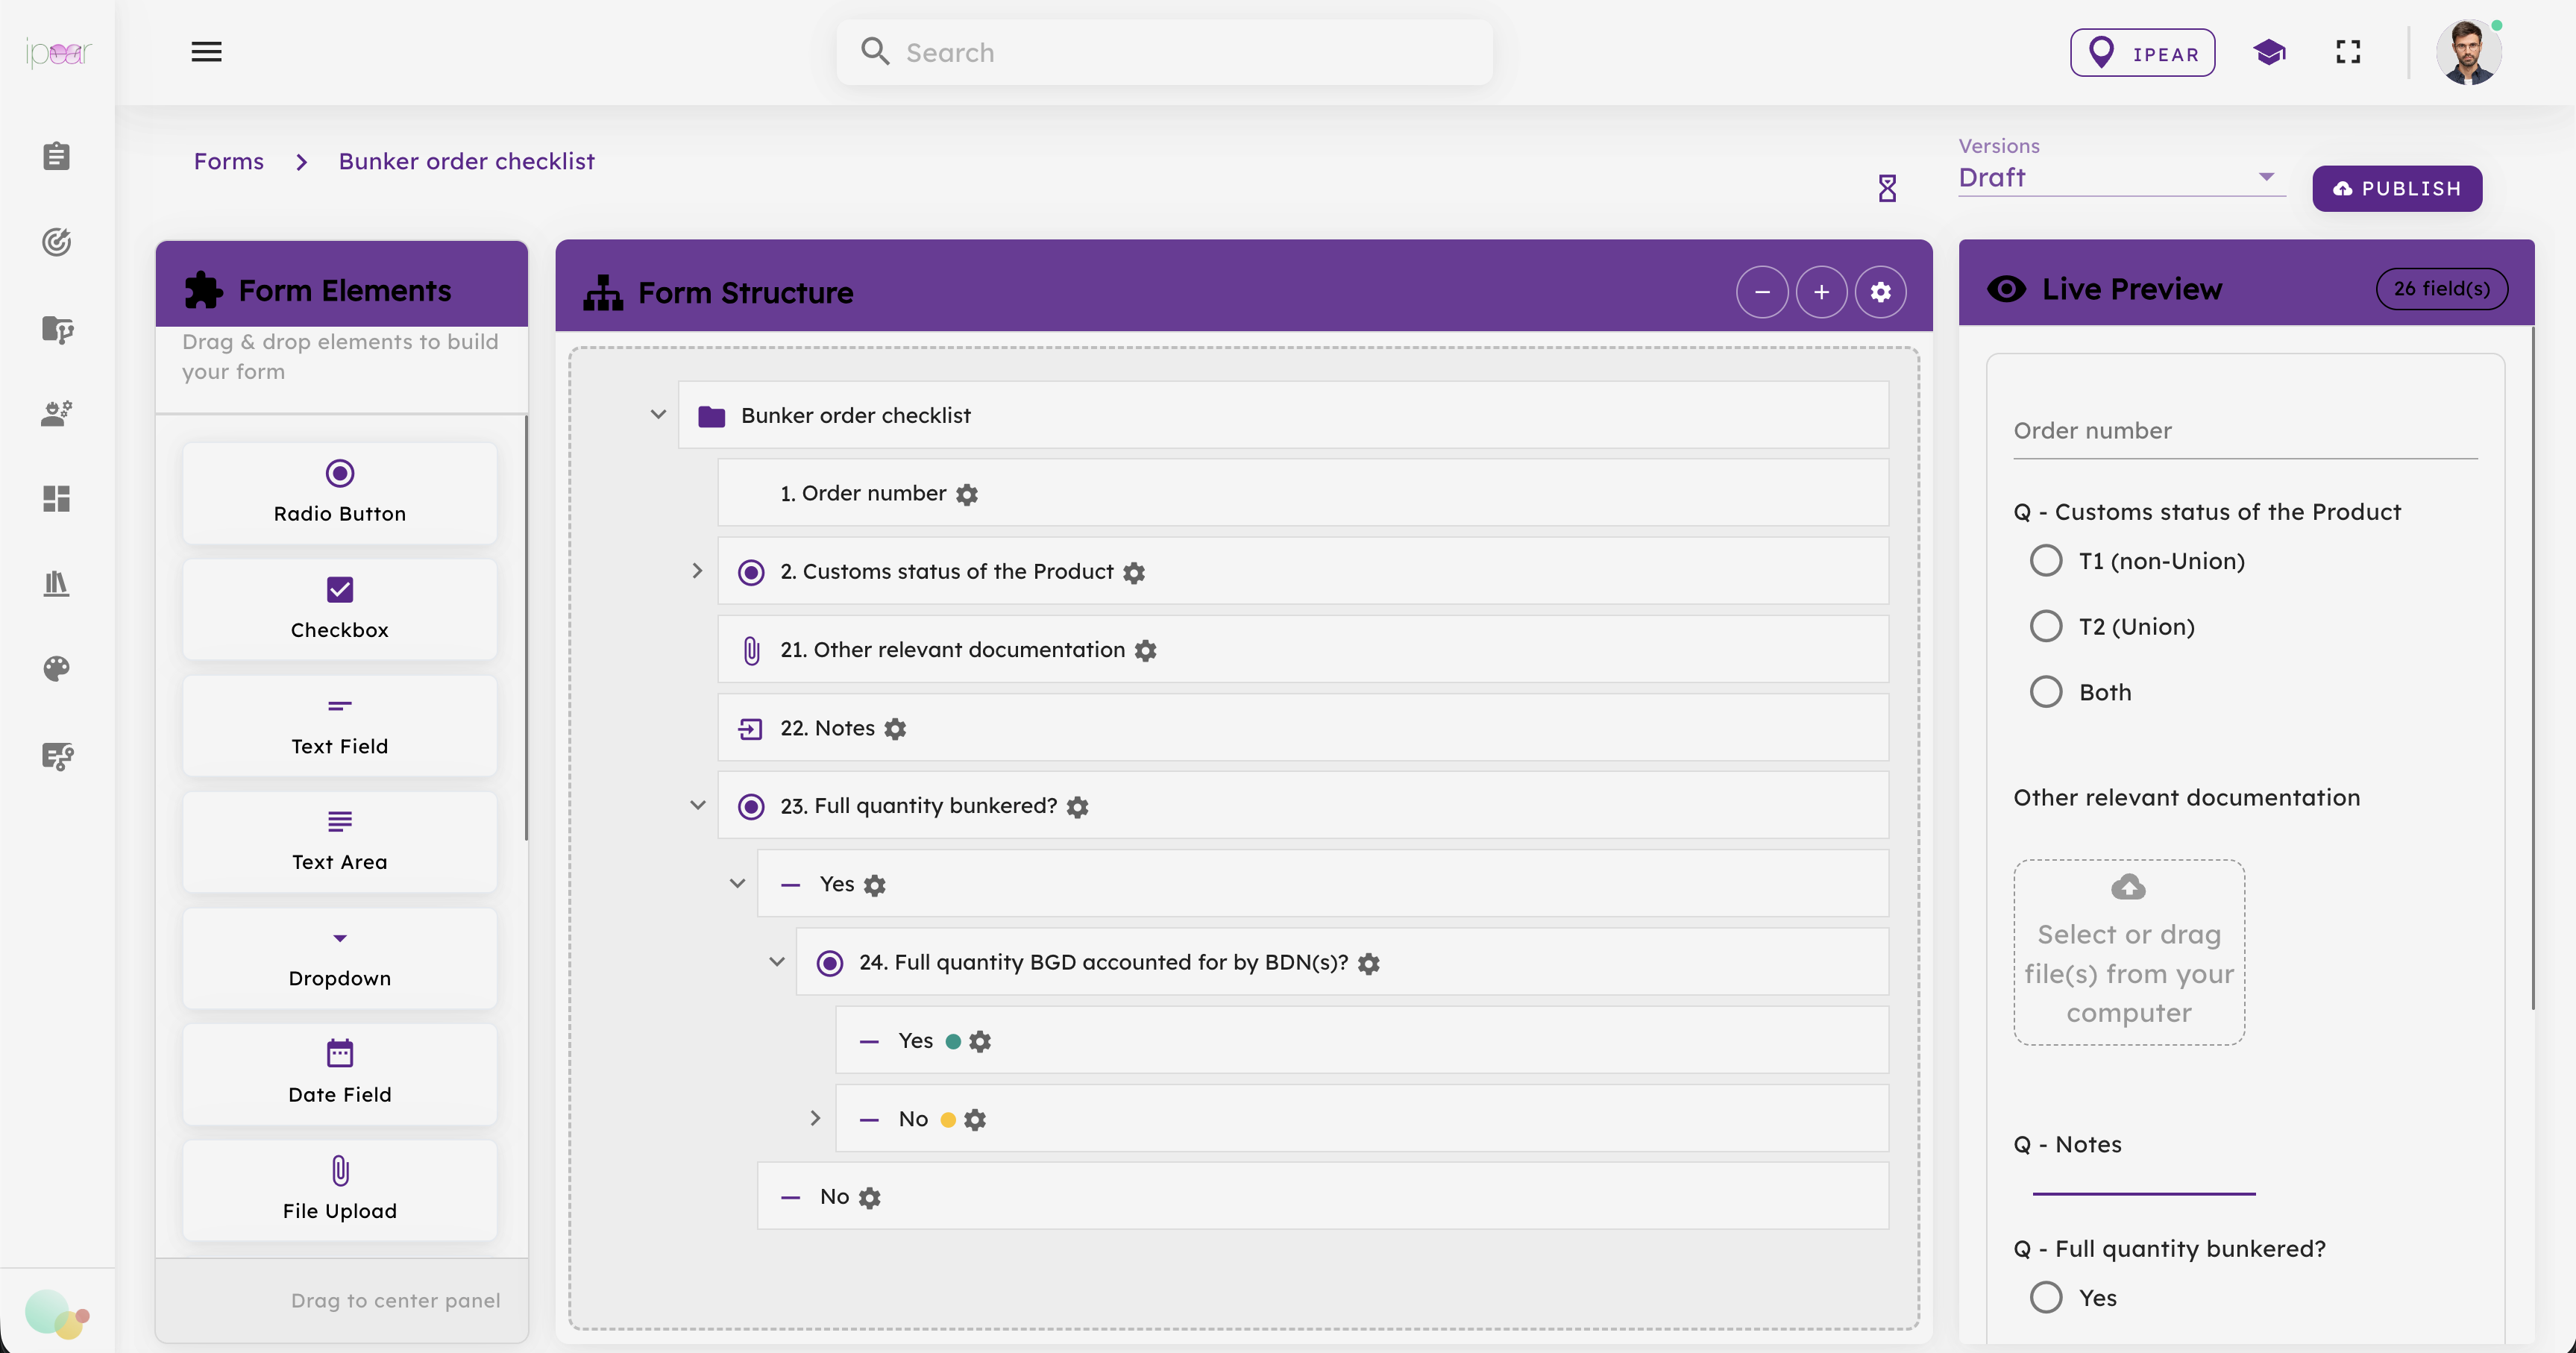The image size is (2576, 1353).
Task: Click the Live Preview panel scrollbar
Action: 2533,668
